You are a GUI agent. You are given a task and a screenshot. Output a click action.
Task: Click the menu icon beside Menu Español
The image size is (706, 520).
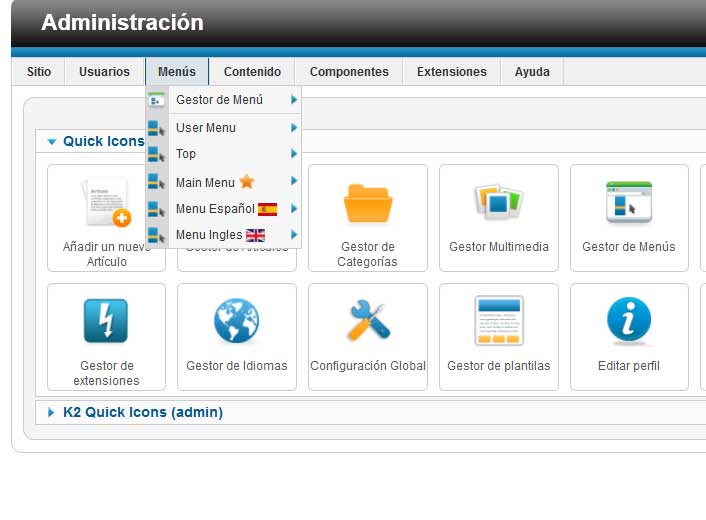[157, 209]
